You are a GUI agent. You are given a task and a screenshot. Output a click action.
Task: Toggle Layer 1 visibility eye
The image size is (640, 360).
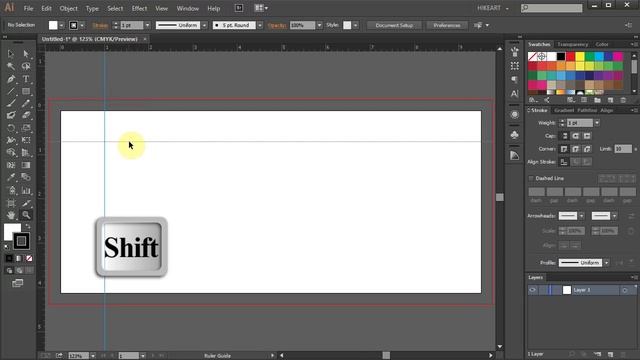(532, 290)
